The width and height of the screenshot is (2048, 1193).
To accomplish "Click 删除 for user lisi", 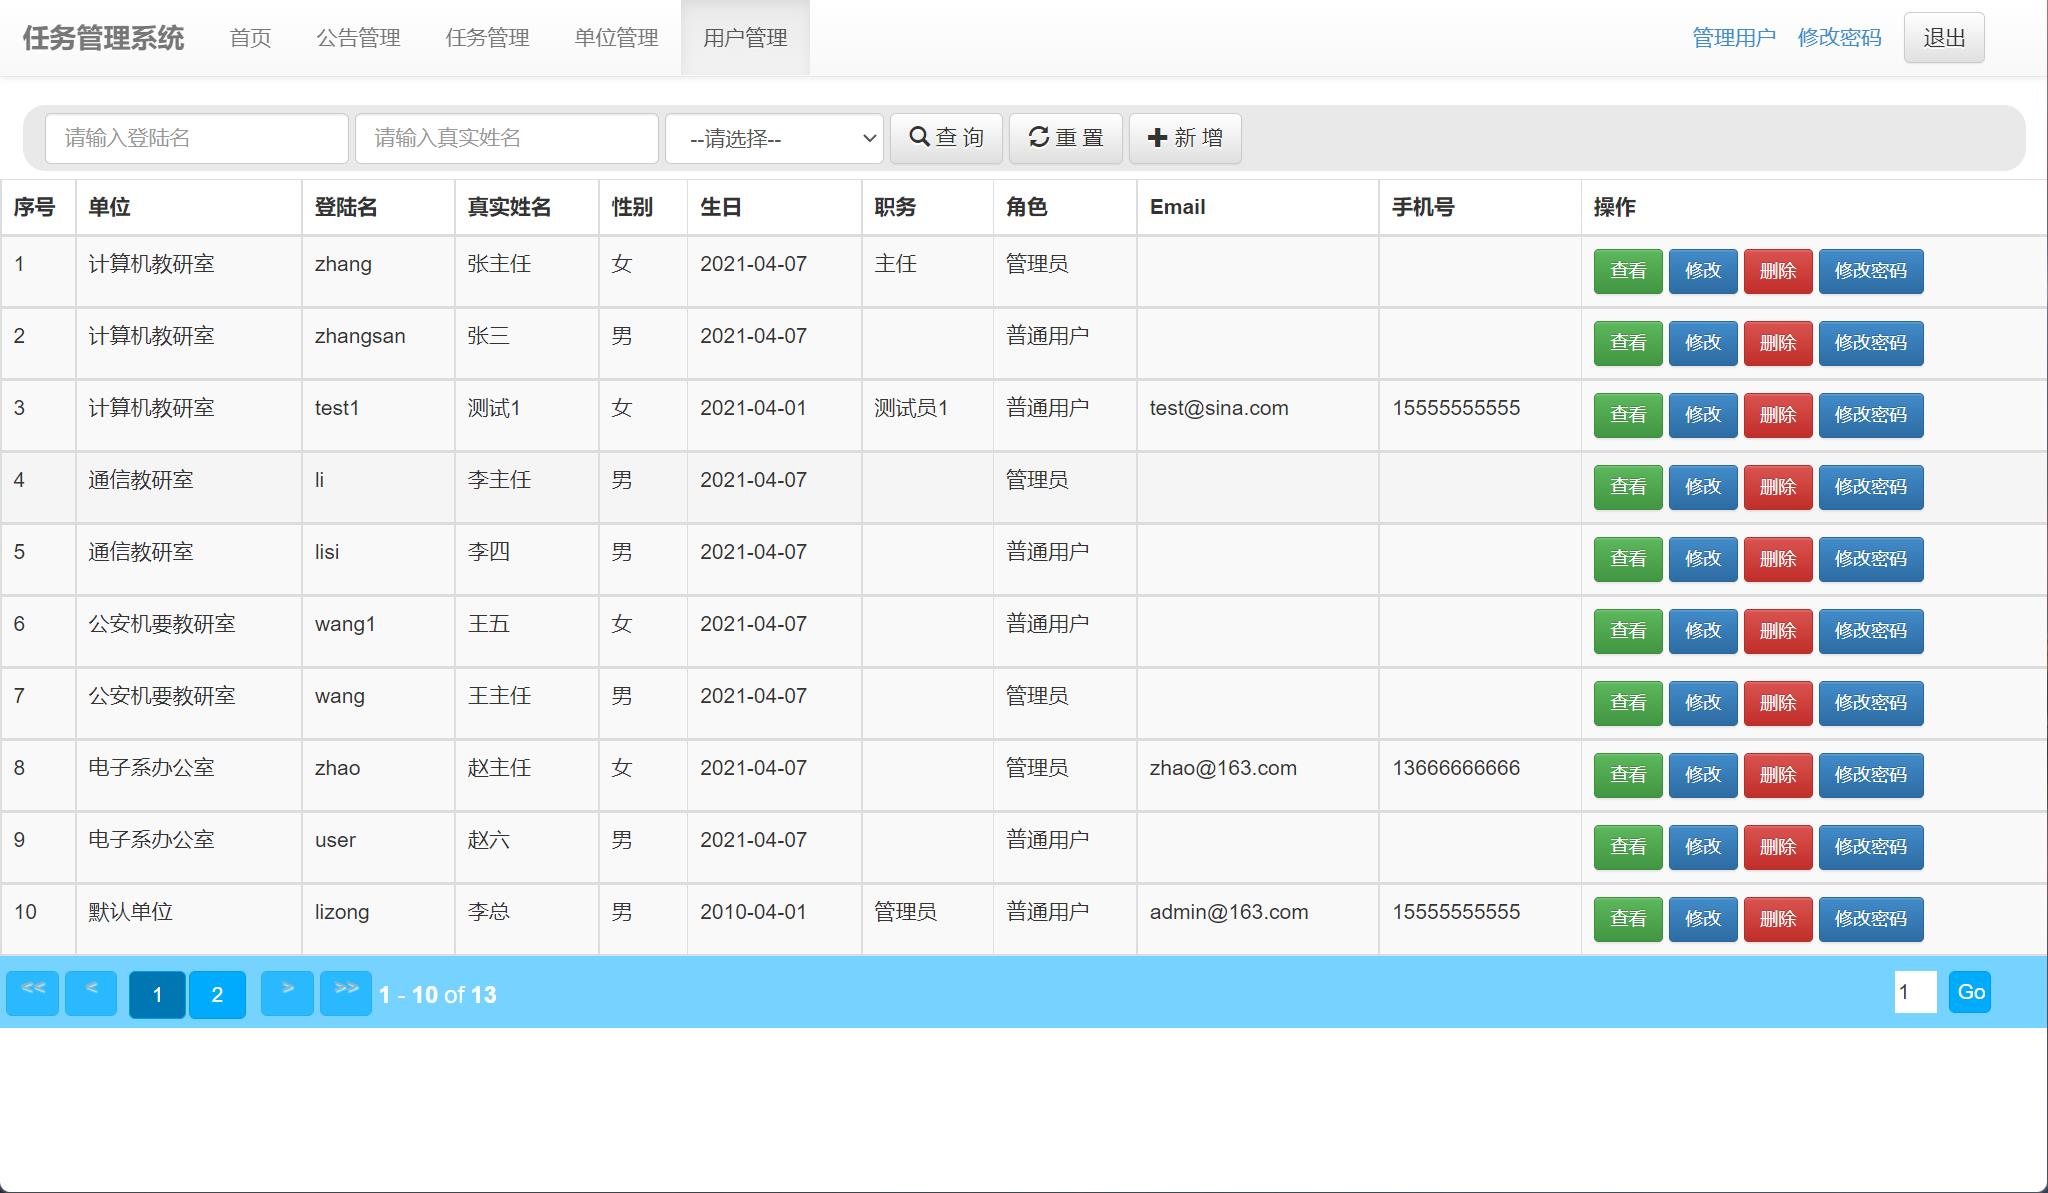I will [1778, 559].
